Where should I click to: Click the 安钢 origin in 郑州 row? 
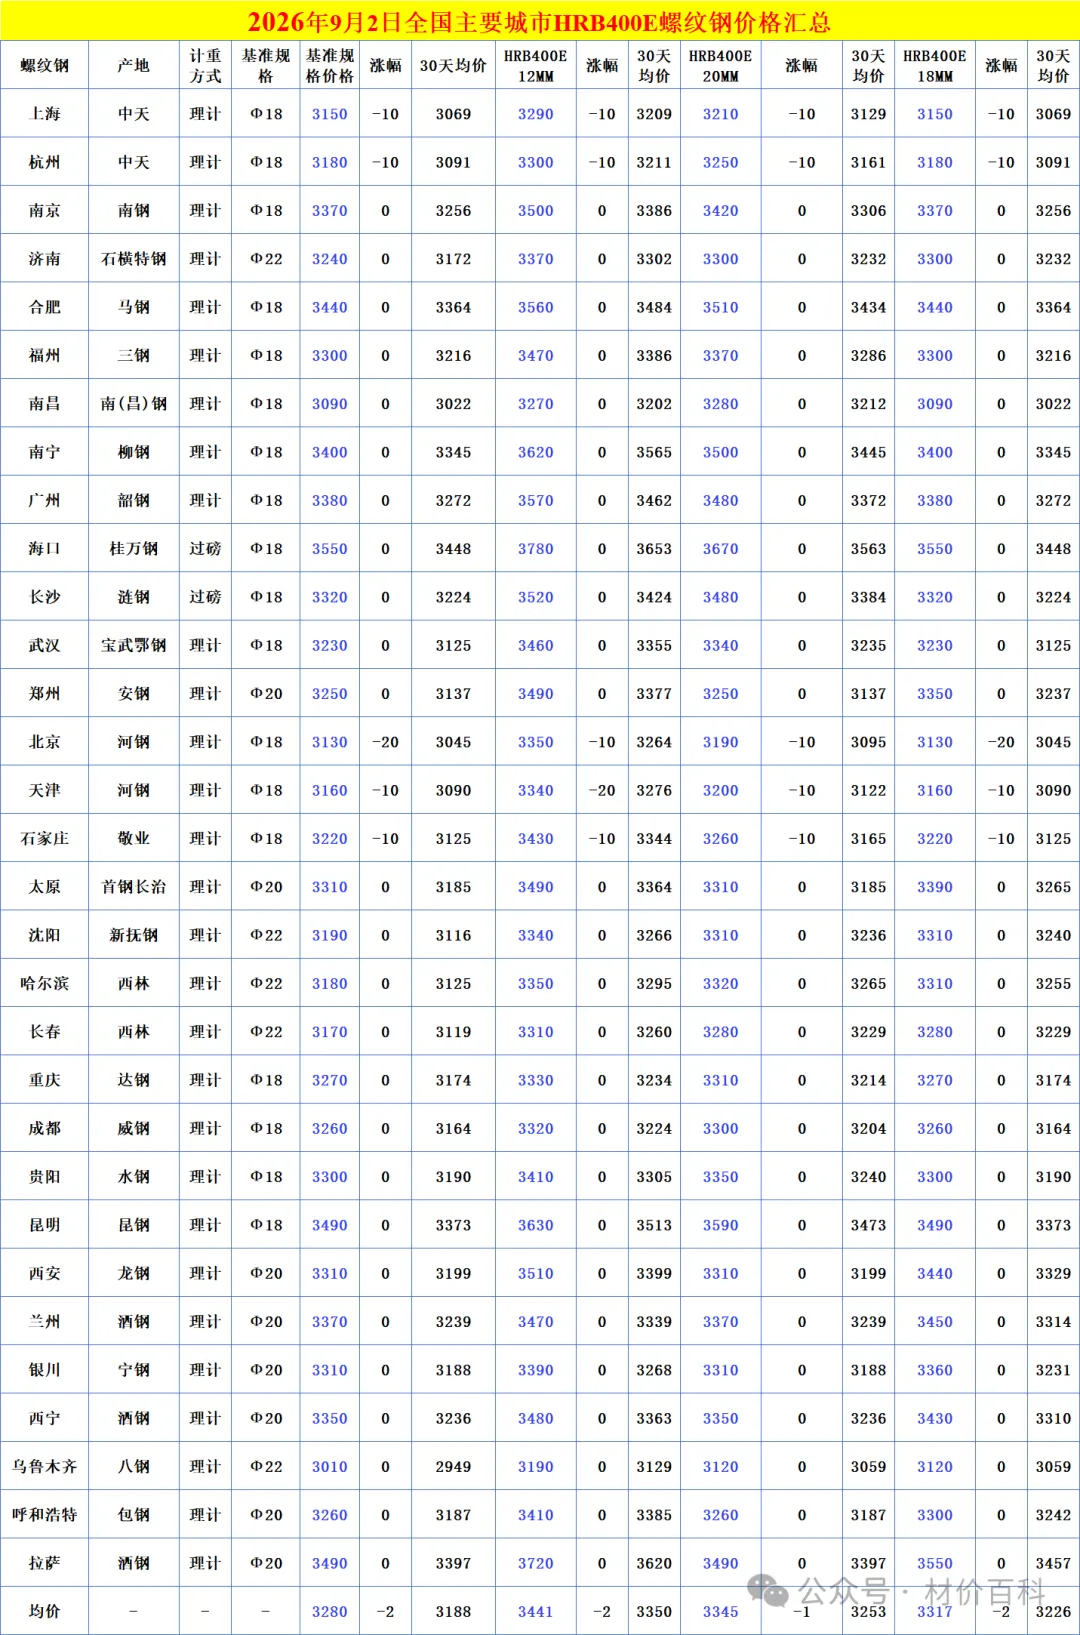point(134,693)
